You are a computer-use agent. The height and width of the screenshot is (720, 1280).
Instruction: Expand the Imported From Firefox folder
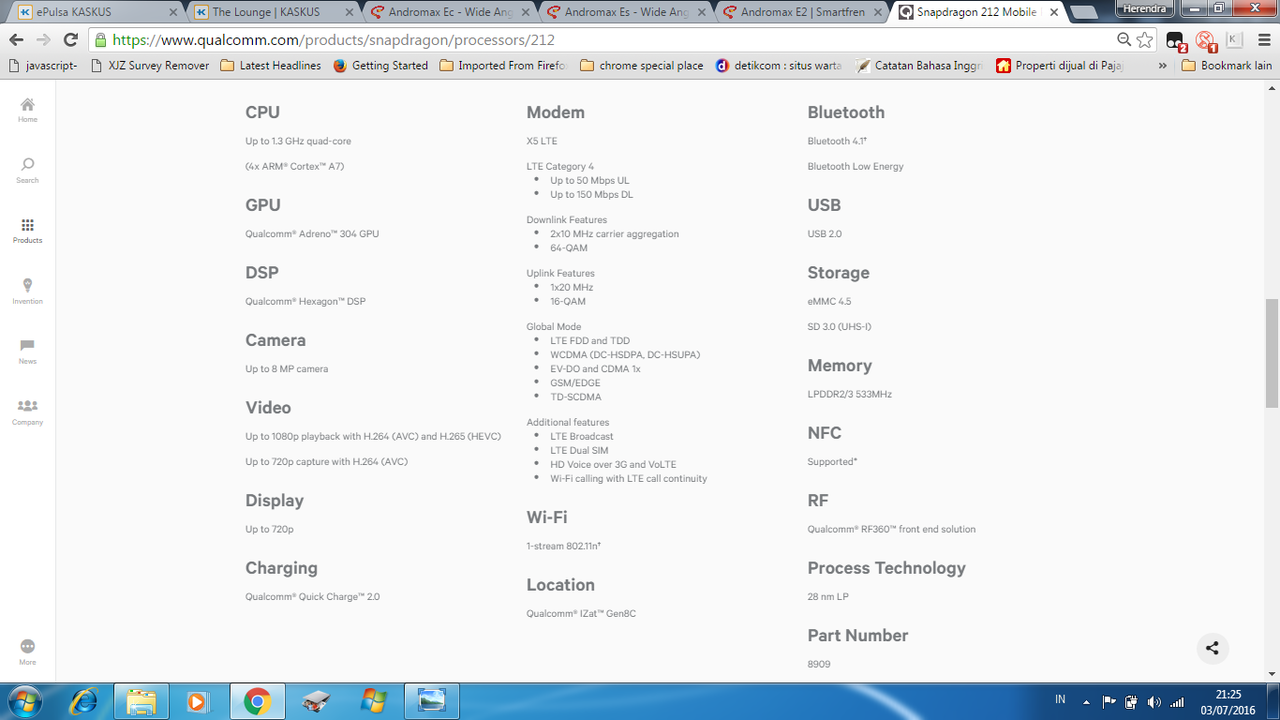tap(503, 66)
